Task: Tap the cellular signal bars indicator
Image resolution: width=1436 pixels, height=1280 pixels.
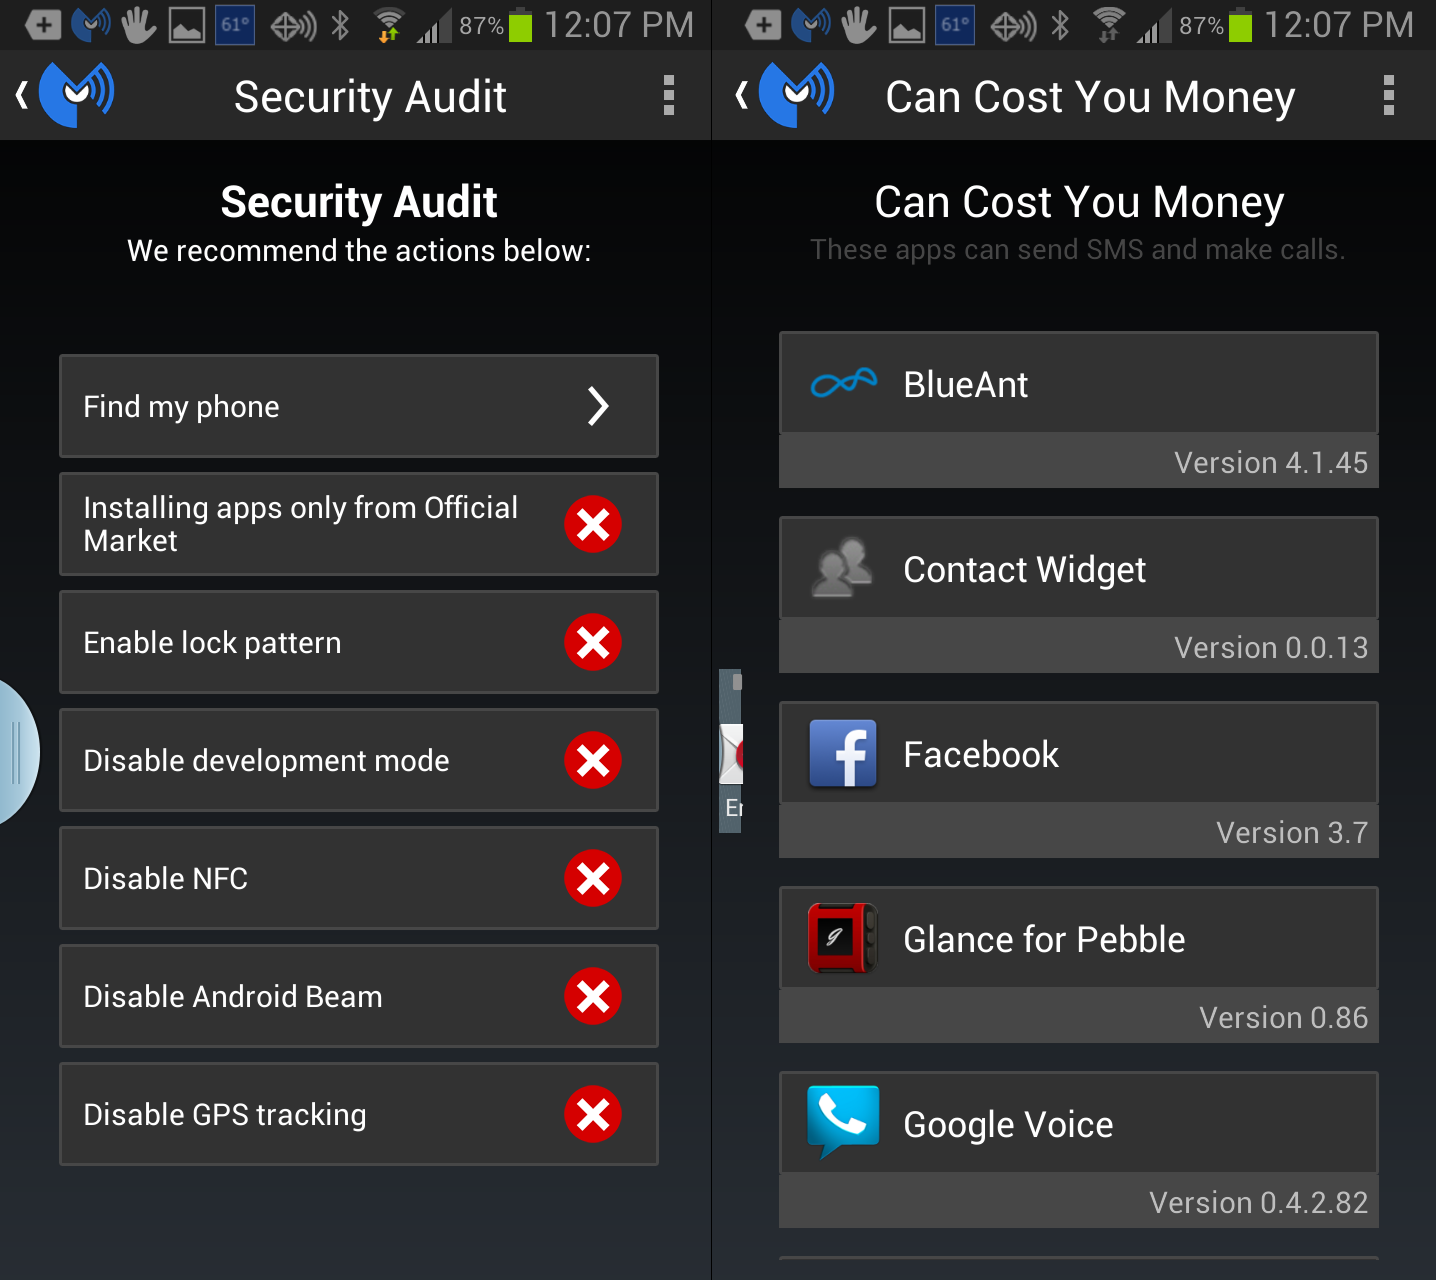Action: (432, 24)
